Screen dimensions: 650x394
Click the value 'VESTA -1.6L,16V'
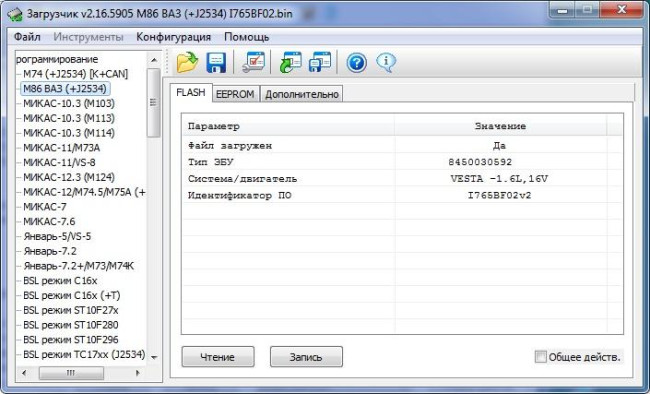(499, 179)
